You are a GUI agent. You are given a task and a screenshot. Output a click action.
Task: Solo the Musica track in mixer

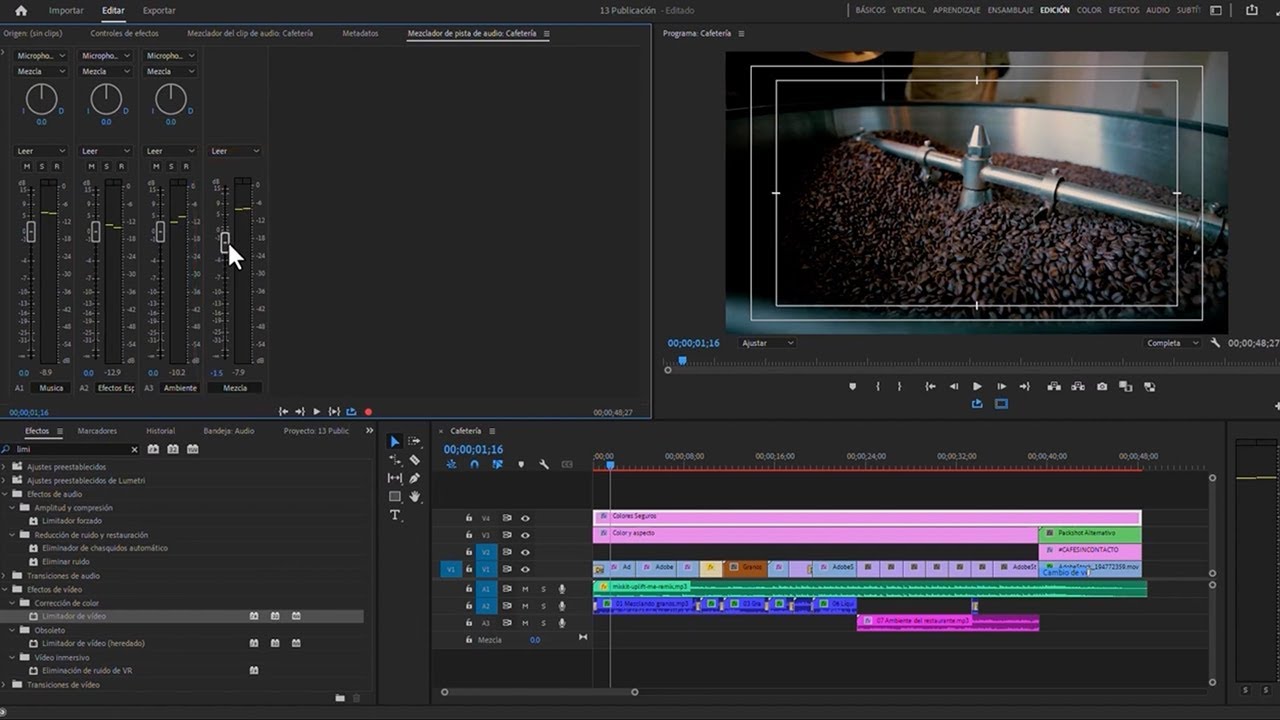coord(42,166)
